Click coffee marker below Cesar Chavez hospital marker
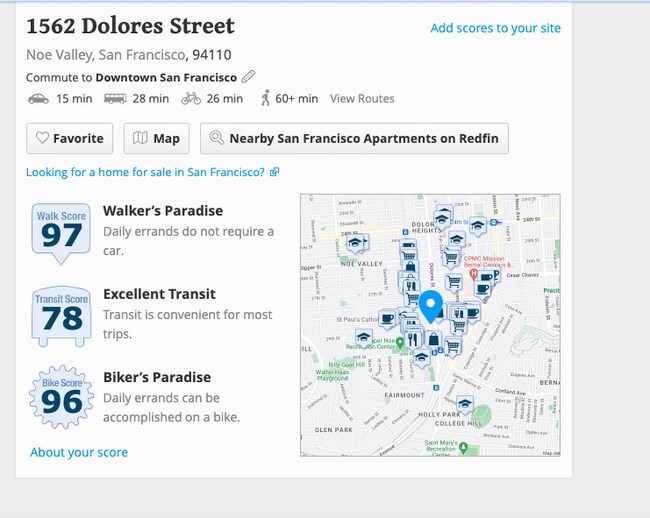Viewport: 650px width, 518px height. point(483,289)
